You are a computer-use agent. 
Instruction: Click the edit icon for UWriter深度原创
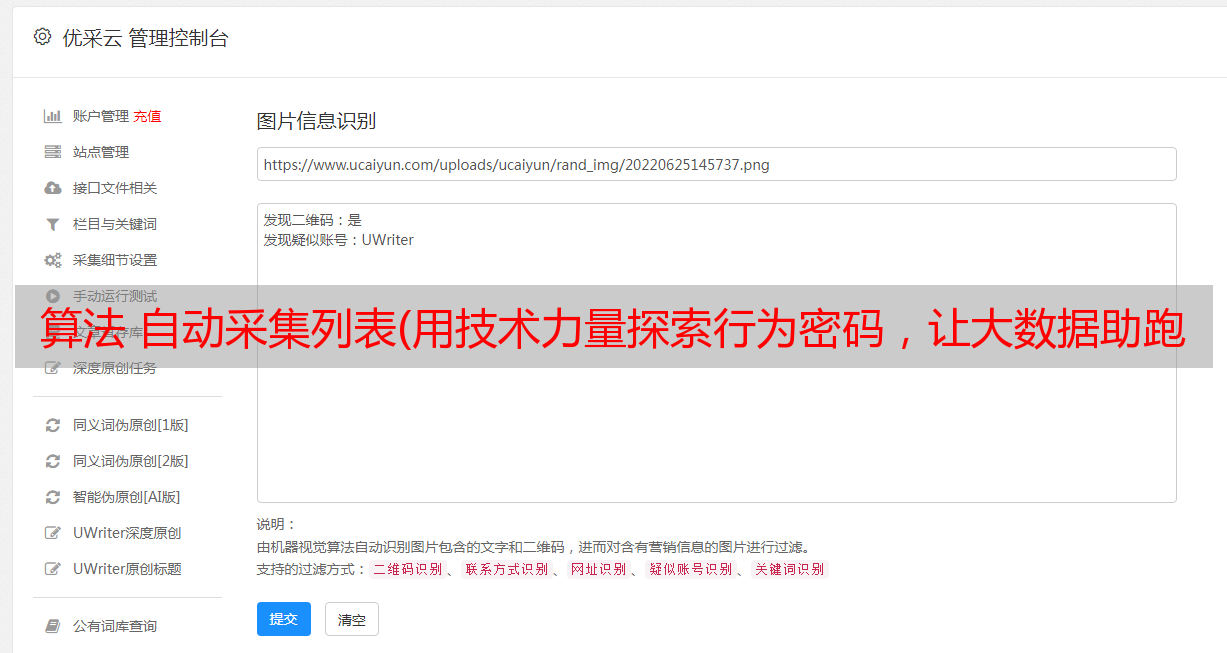click(53, 533)
